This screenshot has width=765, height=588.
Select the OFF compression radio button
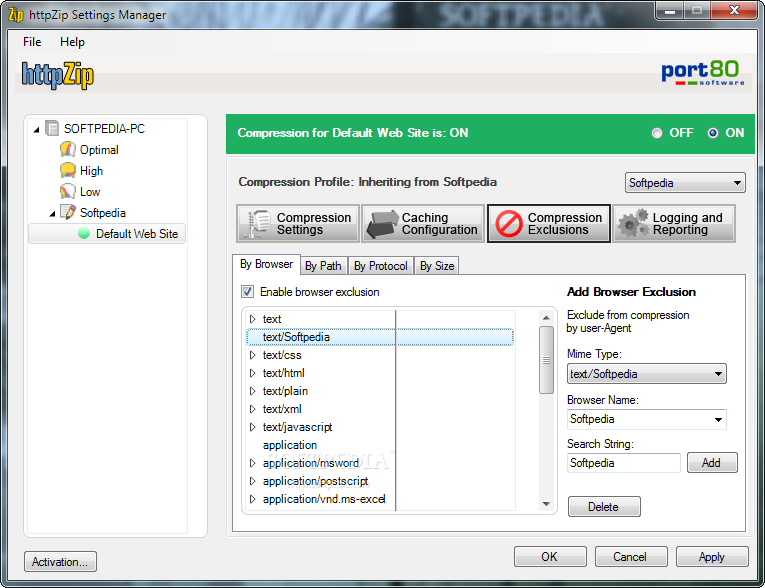[657, 133]
